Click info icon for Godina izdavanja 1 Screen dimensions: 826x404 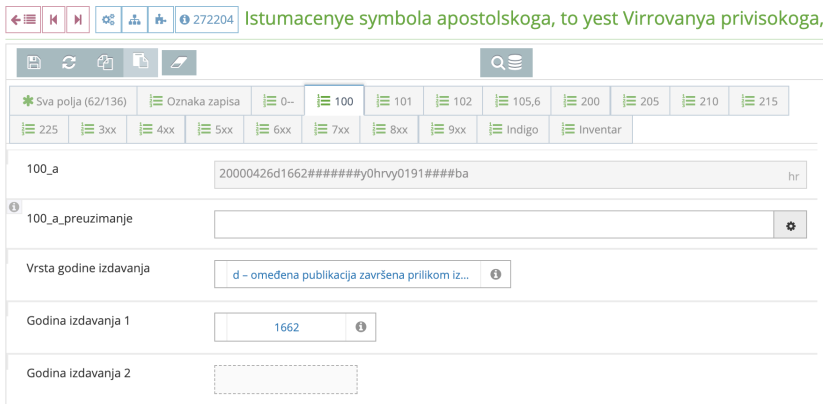click(361, 327)
